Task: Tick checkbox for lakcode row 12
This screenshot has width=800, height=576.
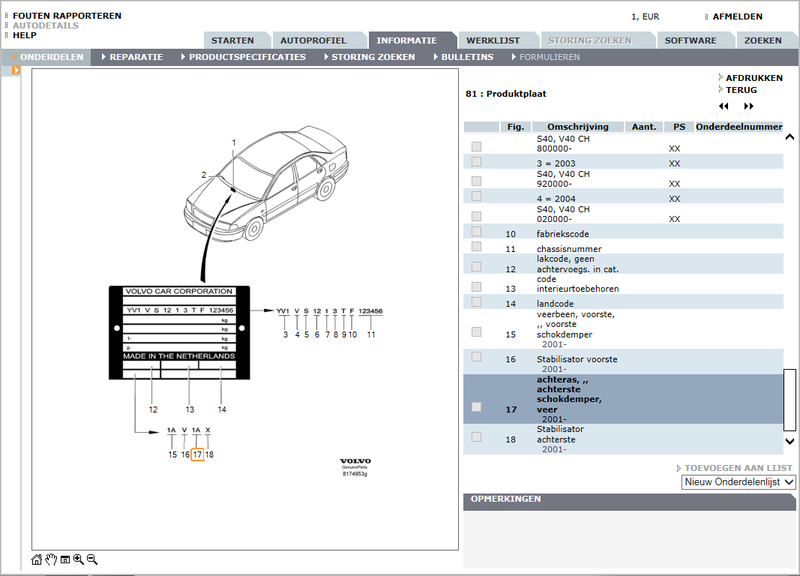Action: [x=477, y=266]
